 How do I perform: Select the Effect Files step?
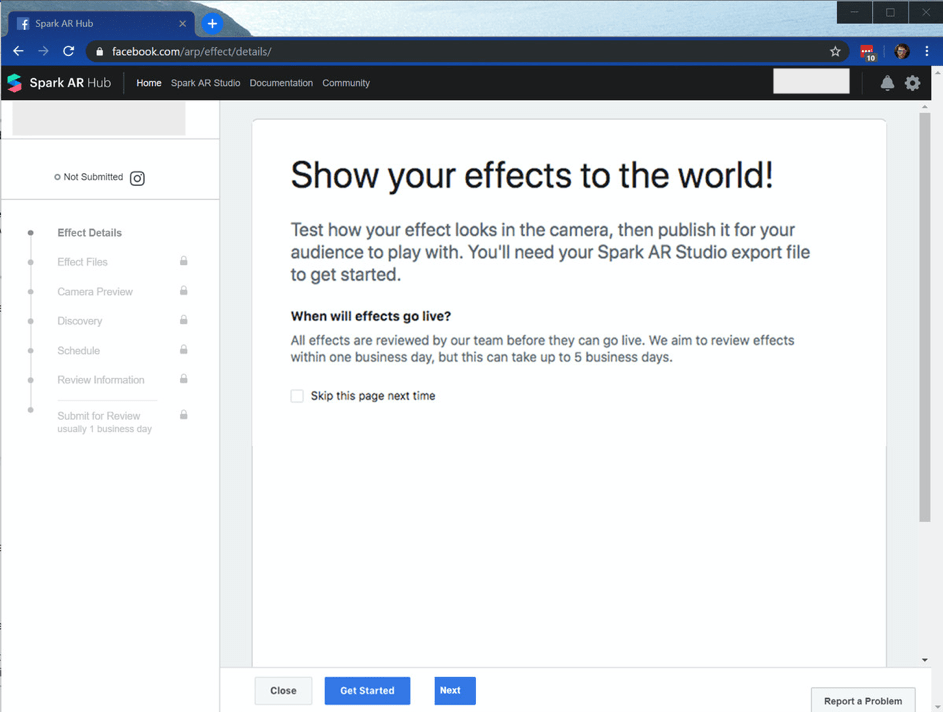point(82,262)
